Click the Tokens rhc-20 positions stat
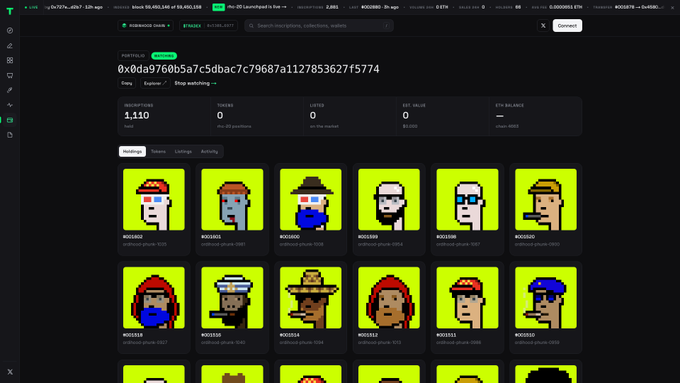Screen dimensions: 680x383 coord(257,116)
